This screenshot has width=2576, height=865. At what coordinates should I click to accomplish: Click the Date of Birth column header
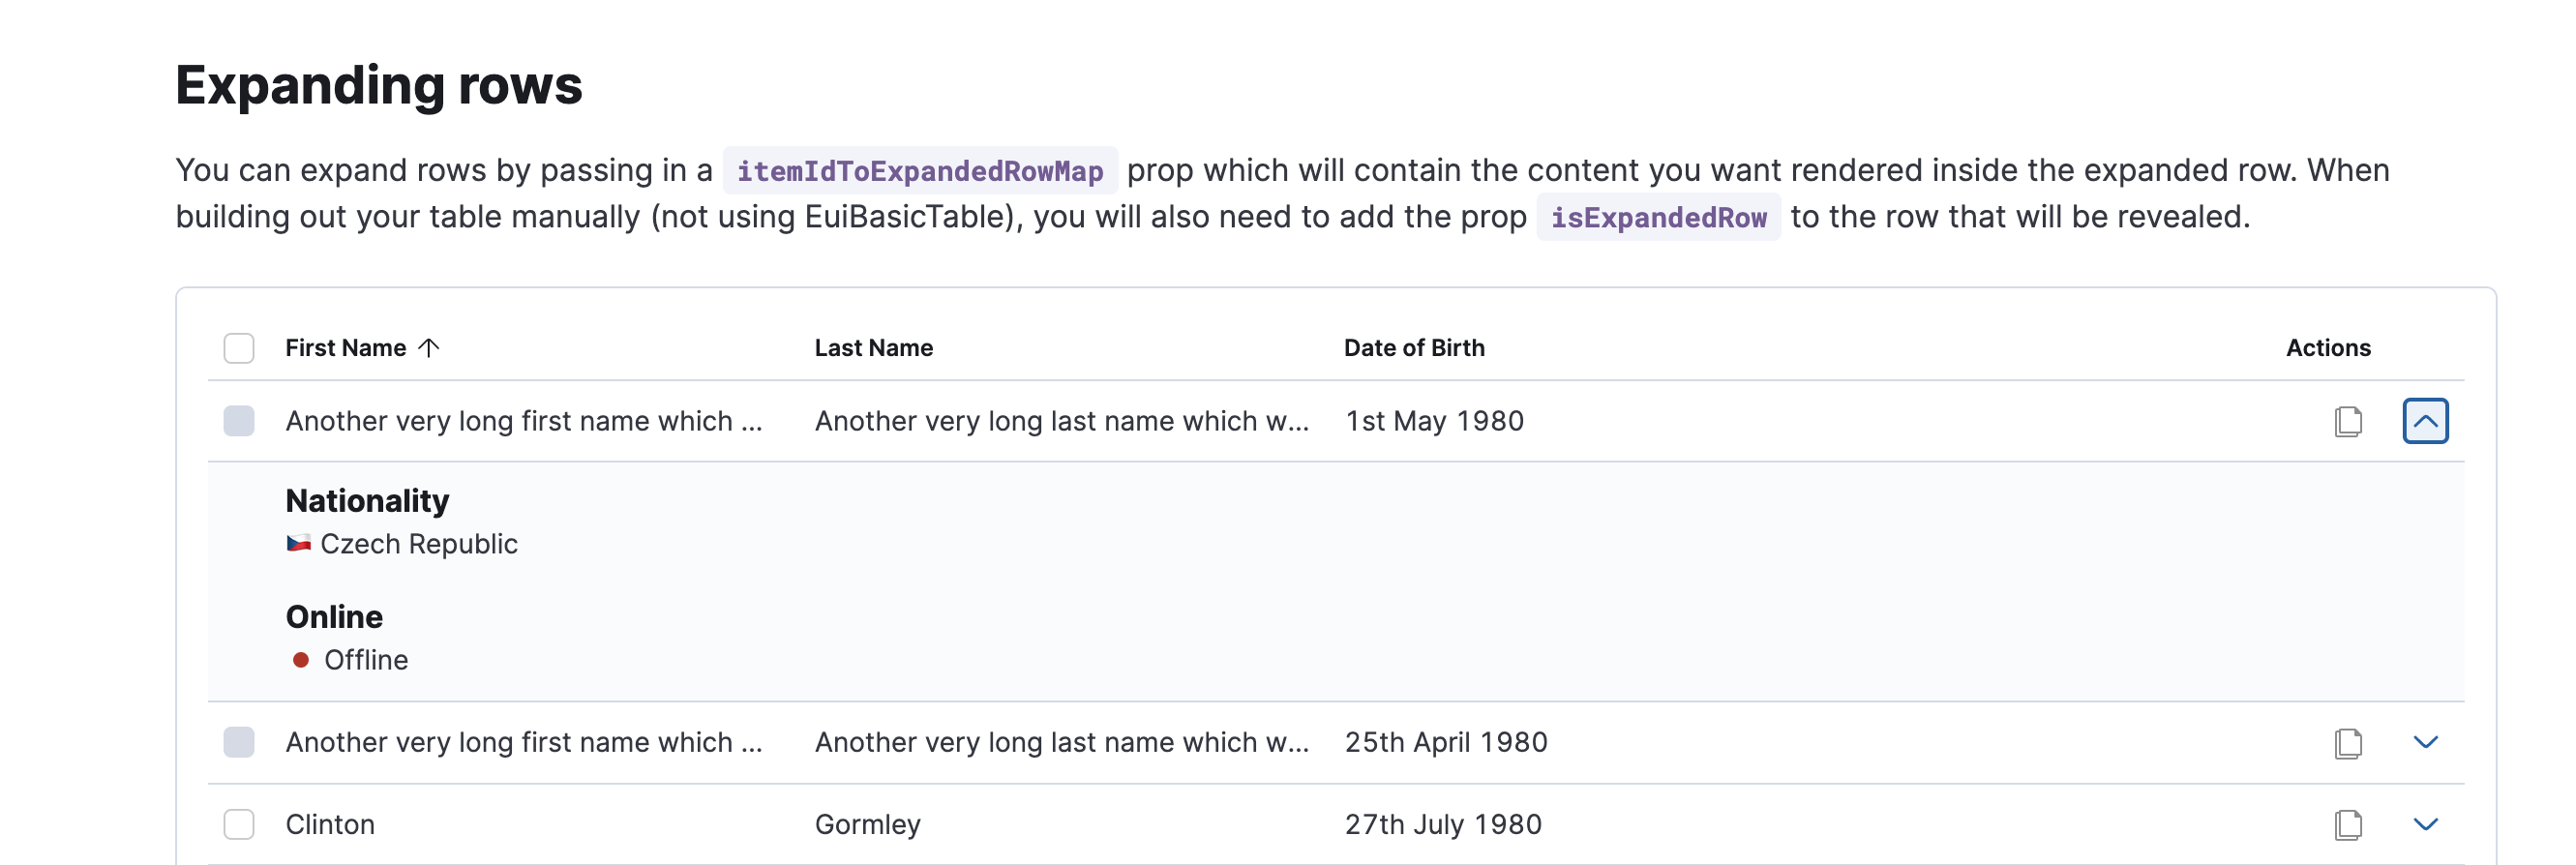[x=1413, y=348]
